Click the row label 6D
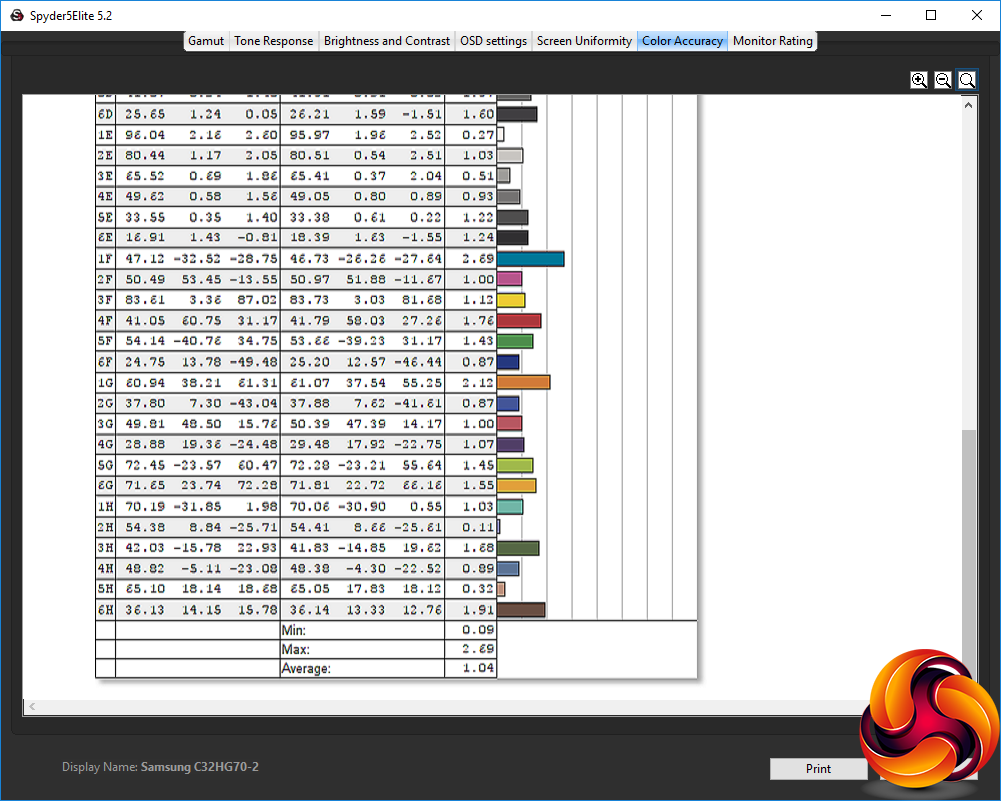Screen dimensions: 1001x801 (x=105, y=114)
